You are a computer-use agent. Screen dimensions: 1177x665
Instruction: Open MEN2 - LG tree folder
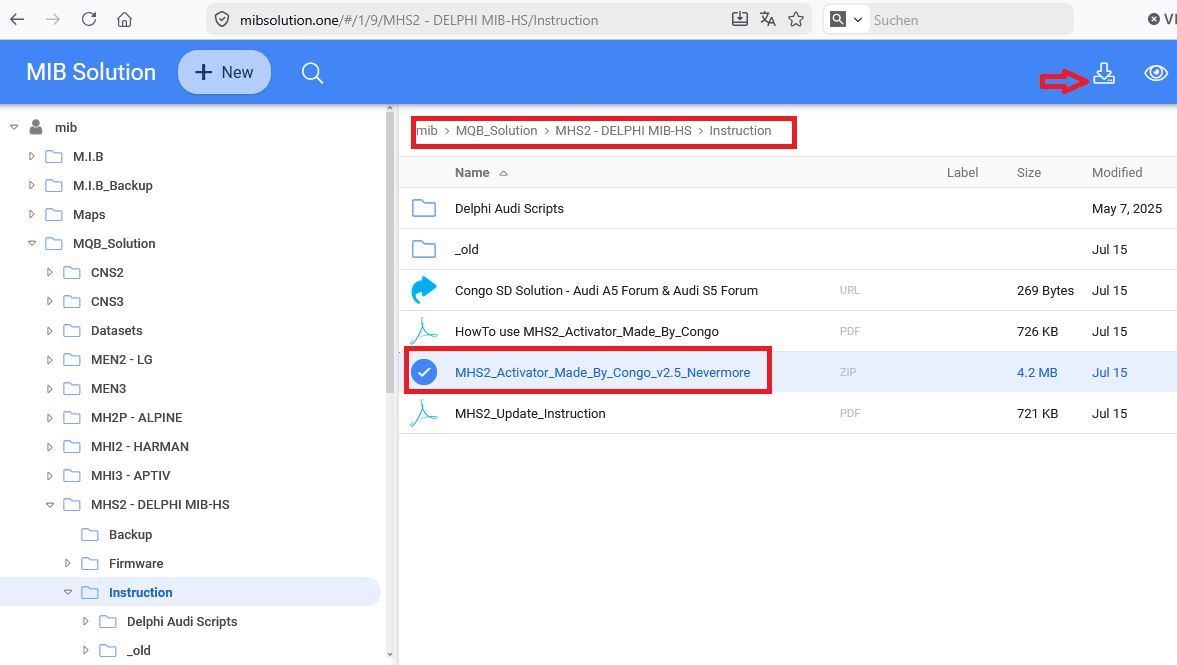point(122,360)
